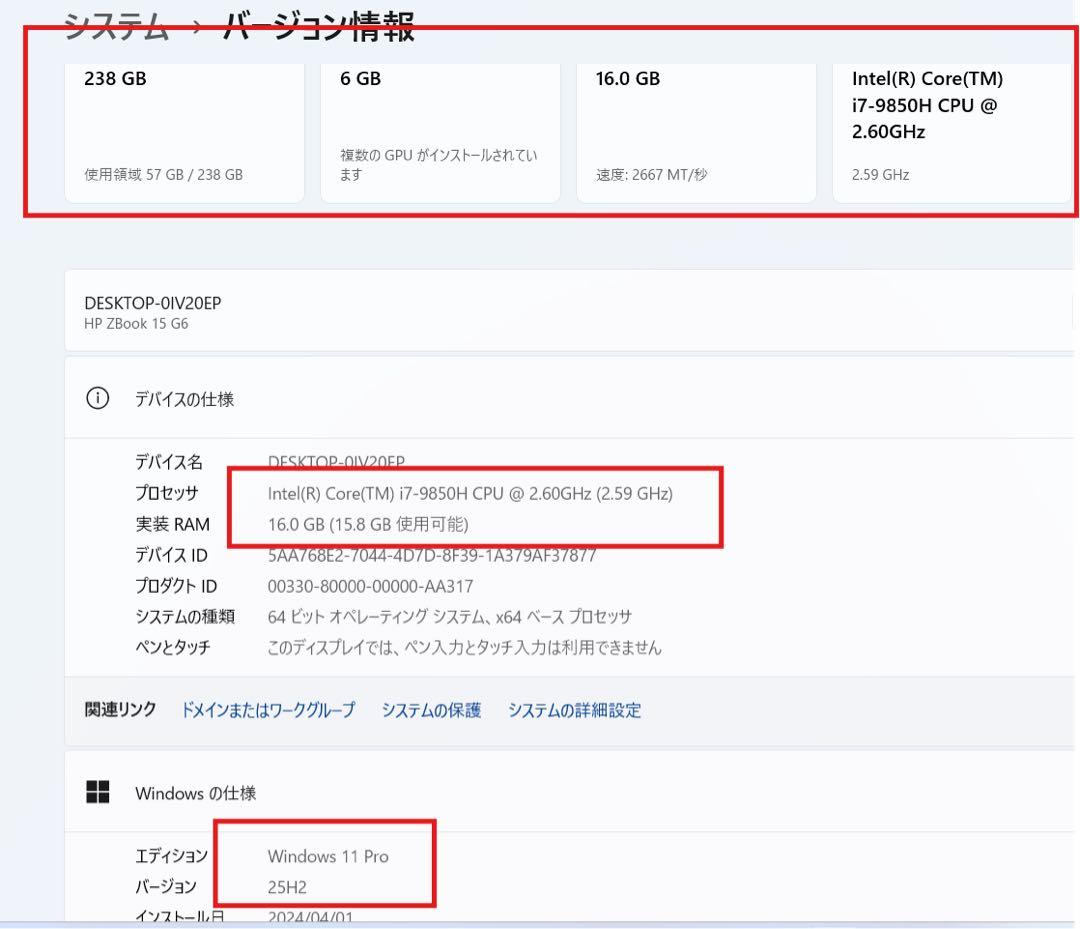The height and width of the screenshot is (929, 1080).
Task: Select the 25H2 version value
Action: (x=287, y=887)
